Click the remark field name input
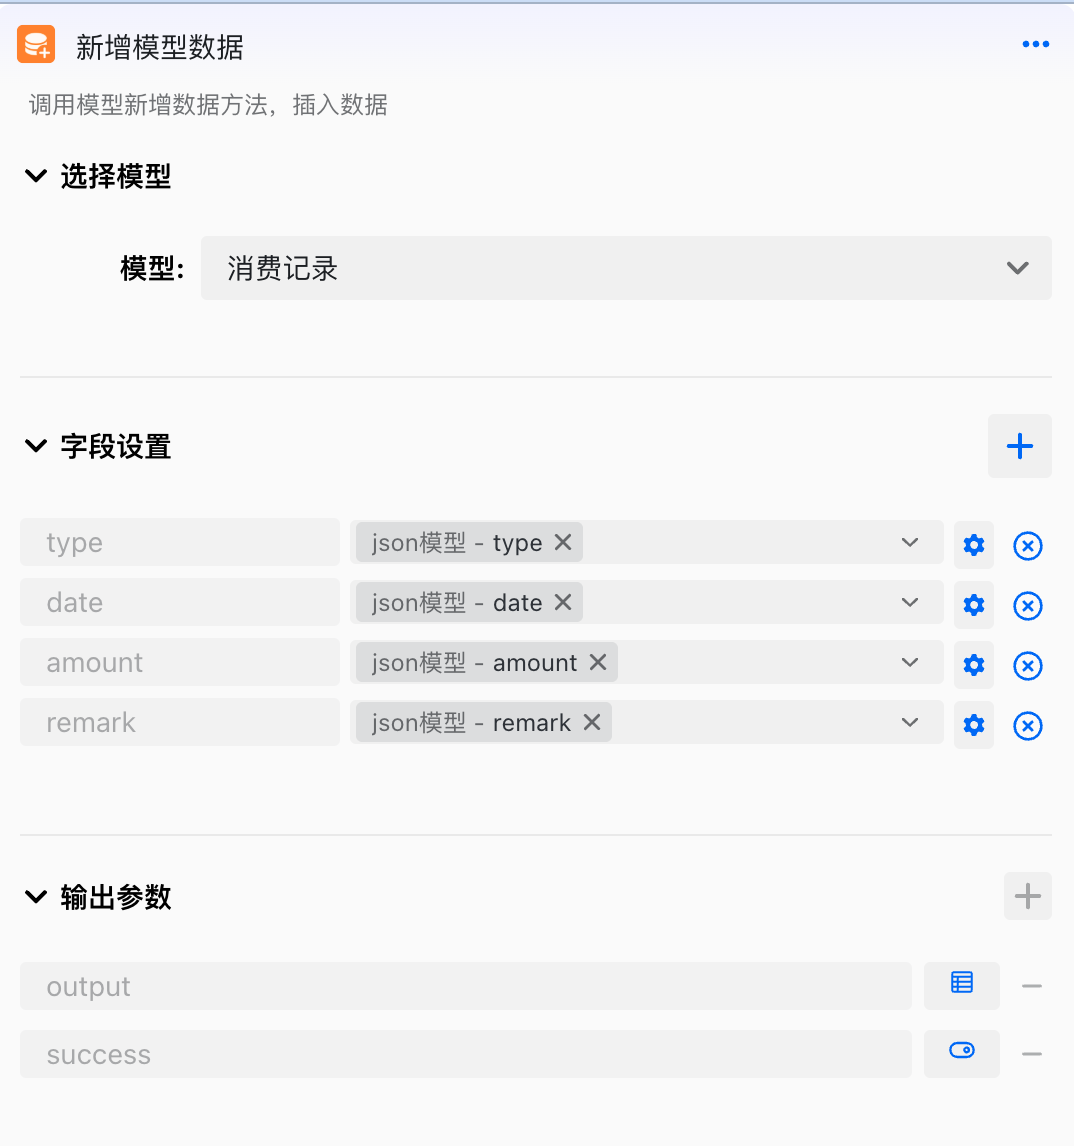This screenshot has height=1146, width=1074. pyautogui.click(x=180, y=722)
